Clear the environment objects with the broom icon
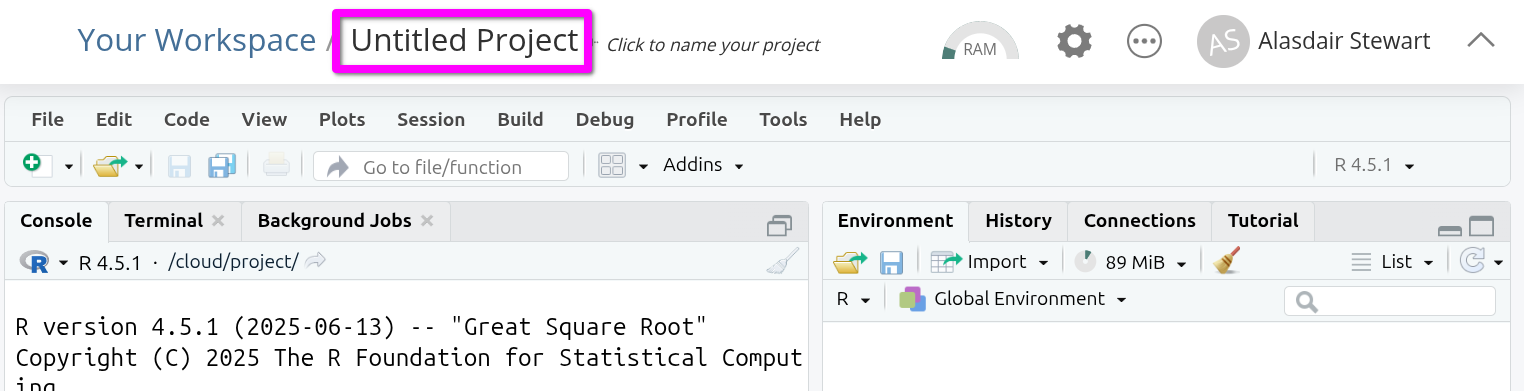Viewport: 1524px width, 391px height. click(x=1227, y=262)
